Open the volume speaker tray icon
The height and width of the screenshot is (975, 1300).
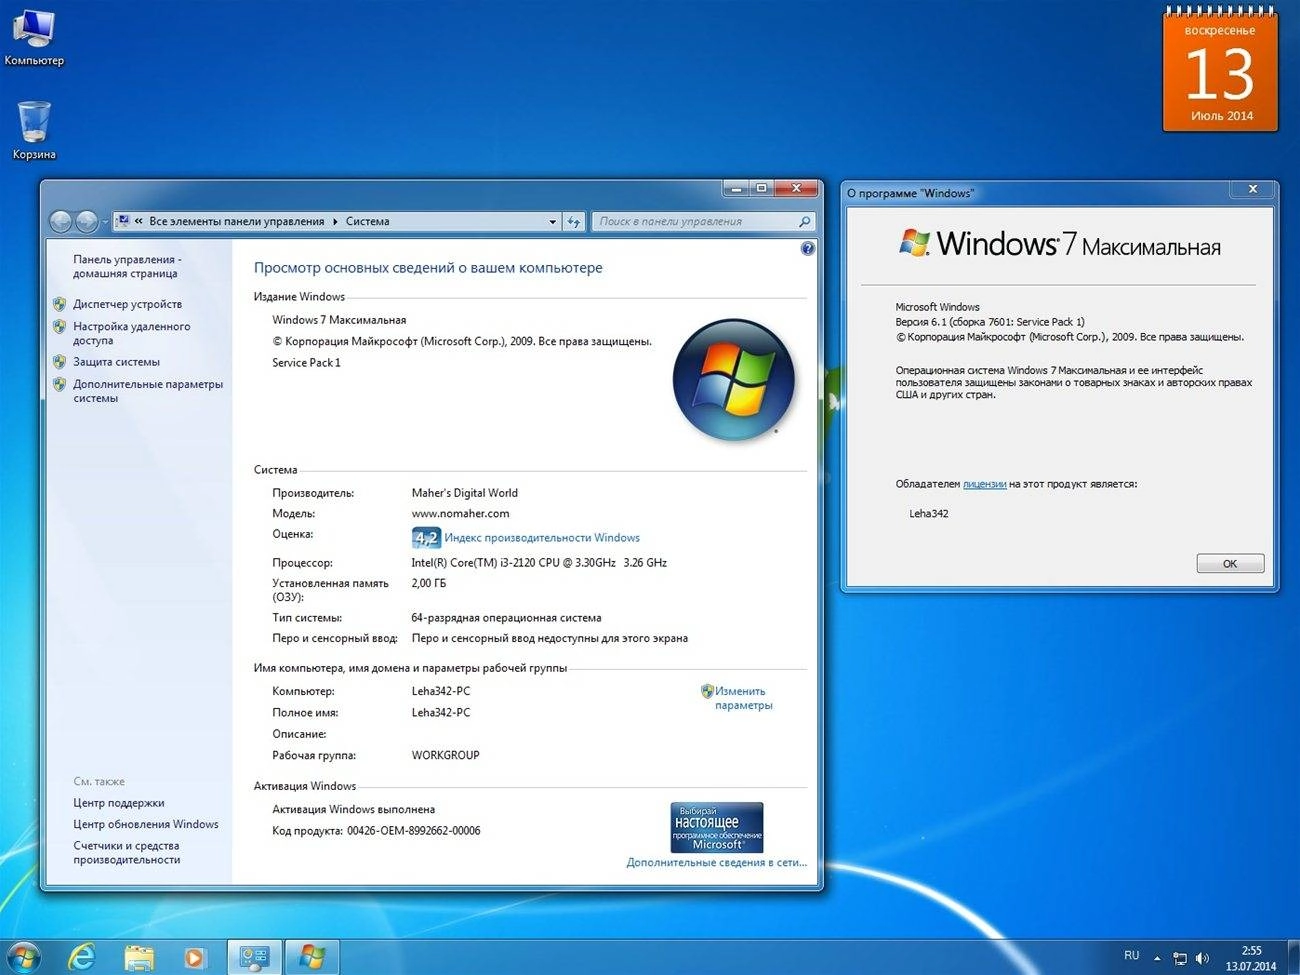1202,958
